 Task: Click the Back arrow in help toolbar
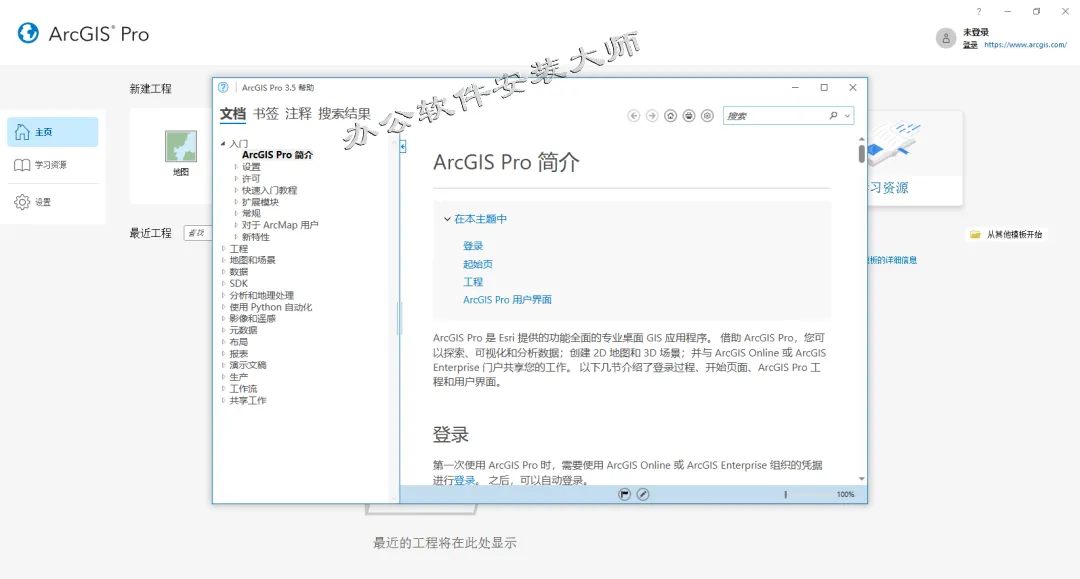tap(634, 116)
